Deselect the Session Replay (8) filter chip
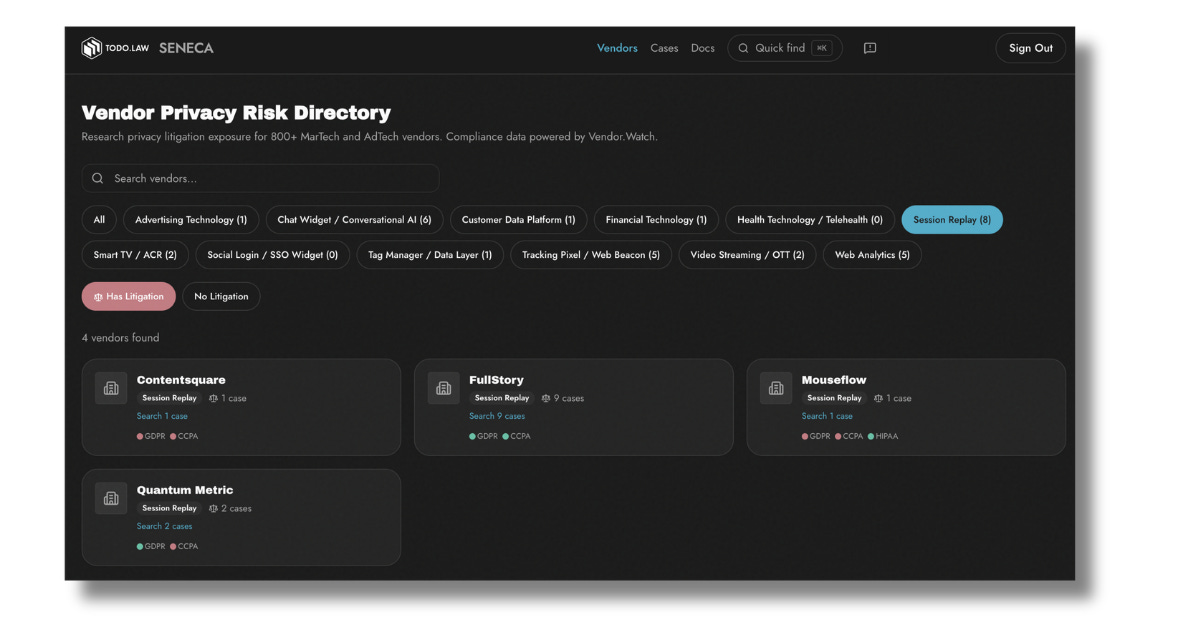 click(952, 220)
